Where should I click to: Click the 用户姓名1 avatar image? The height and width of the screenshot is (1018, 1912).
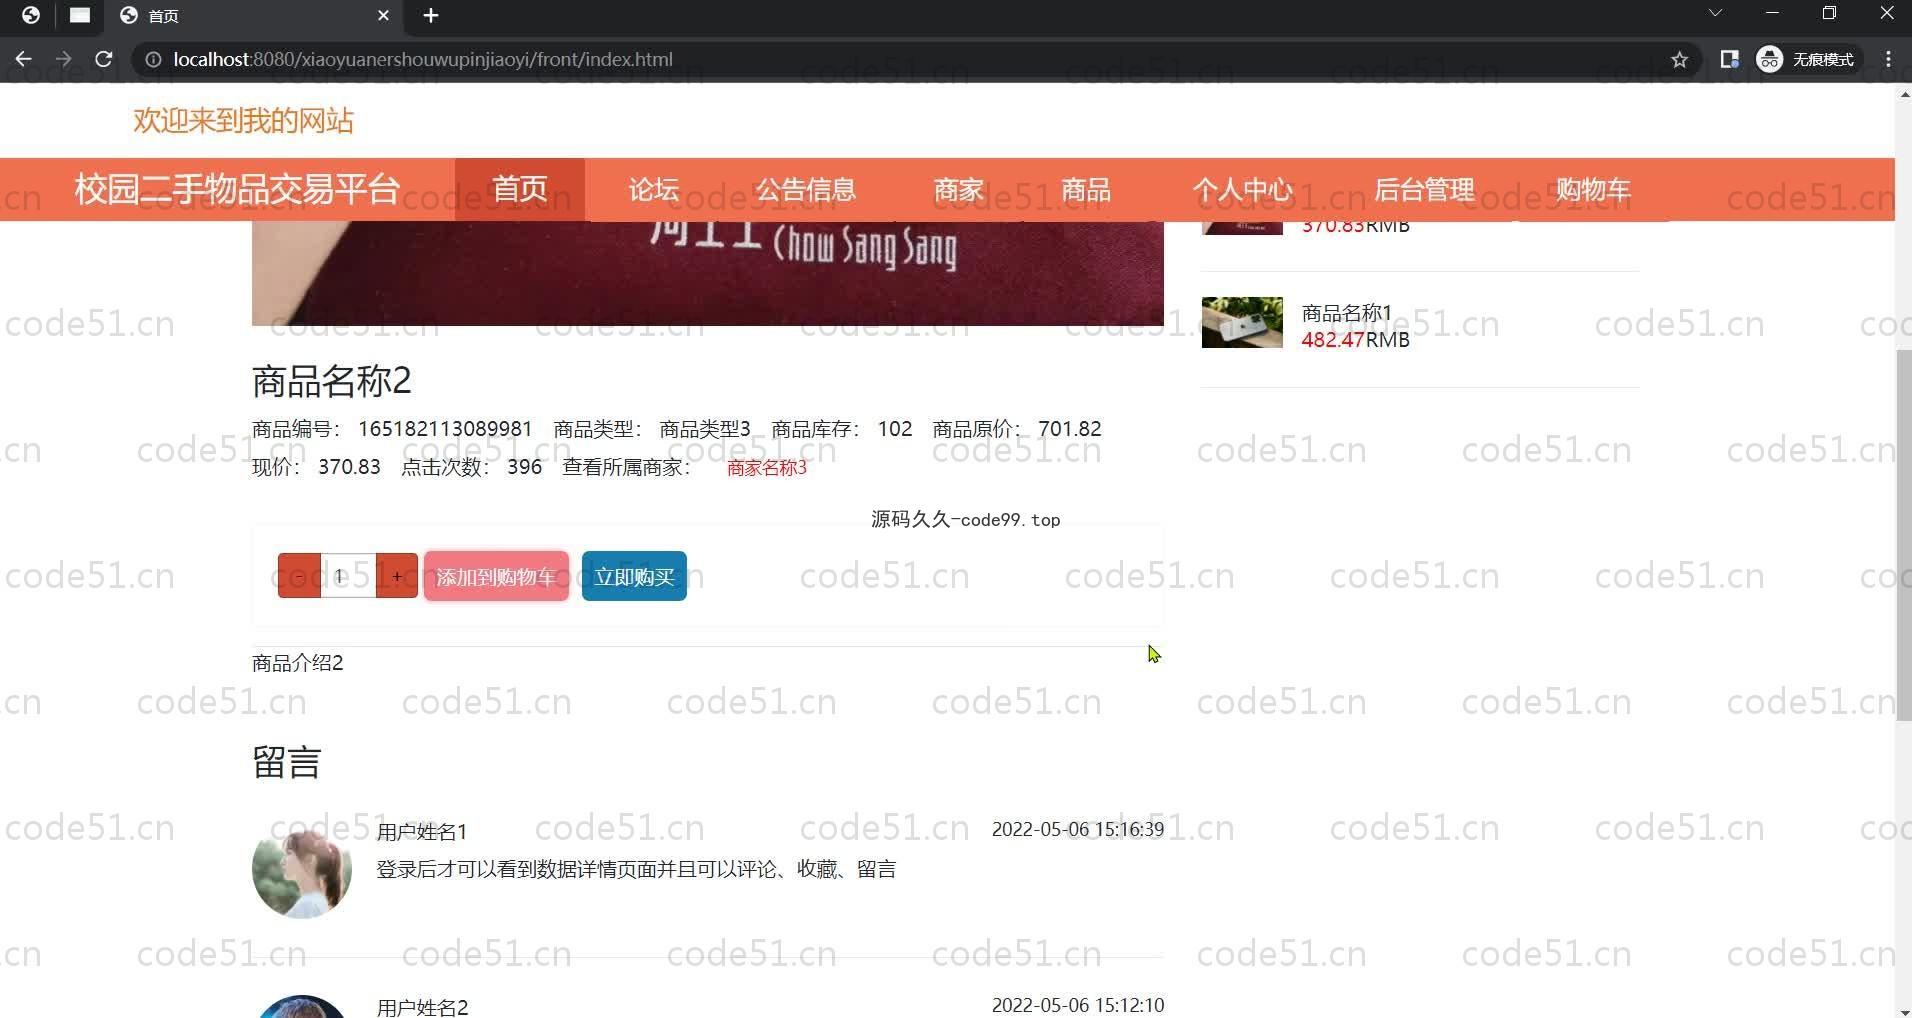[x=302, y=868]
